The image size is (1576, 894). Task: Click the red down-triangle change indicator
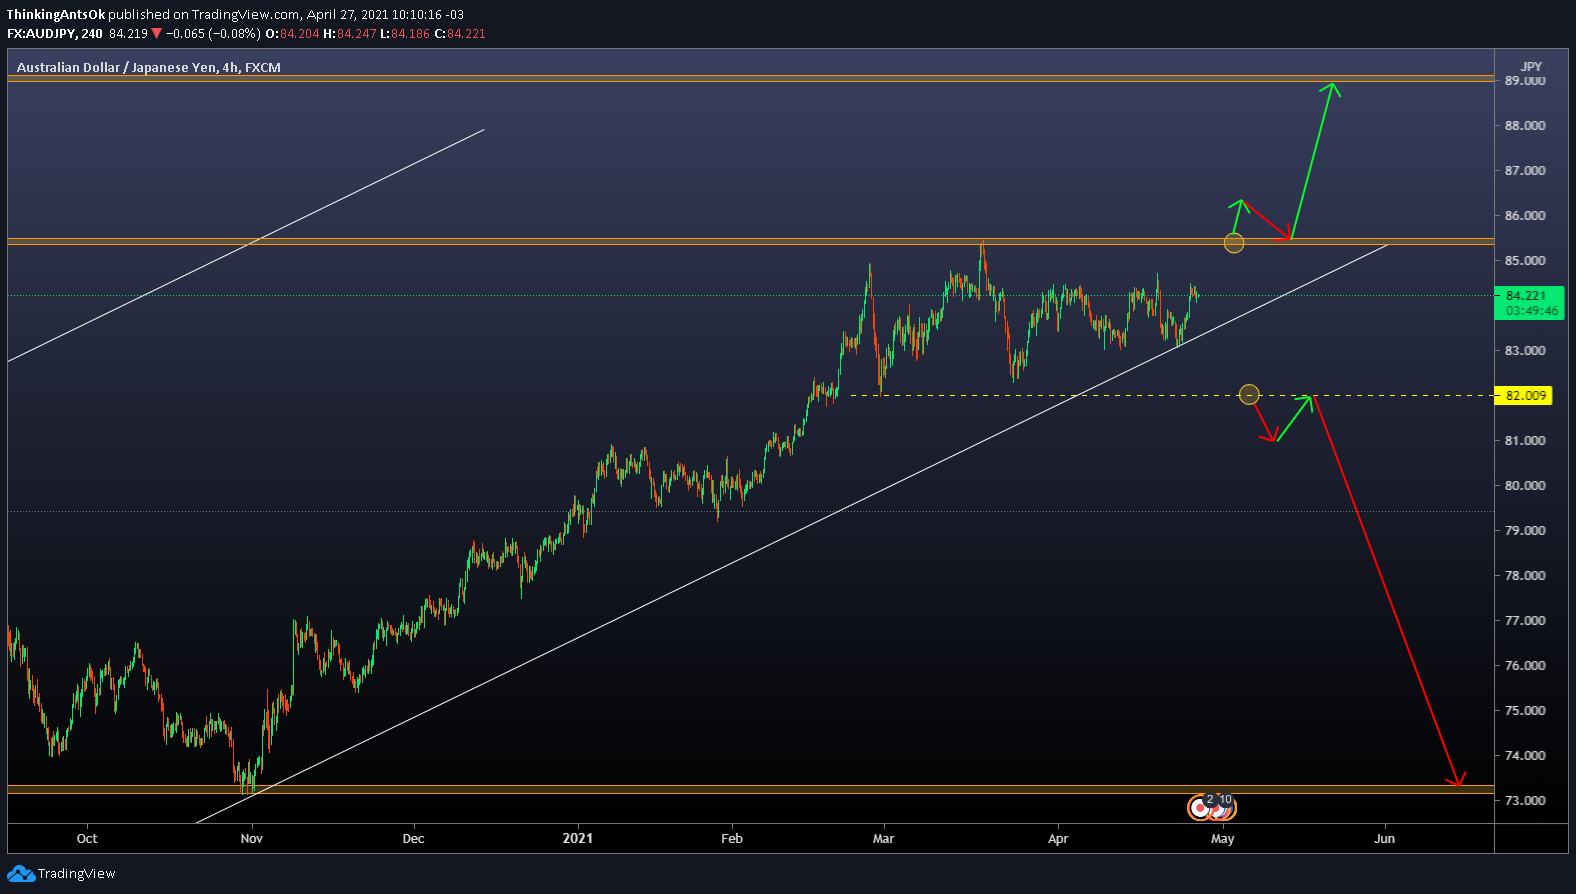(157, 33)
